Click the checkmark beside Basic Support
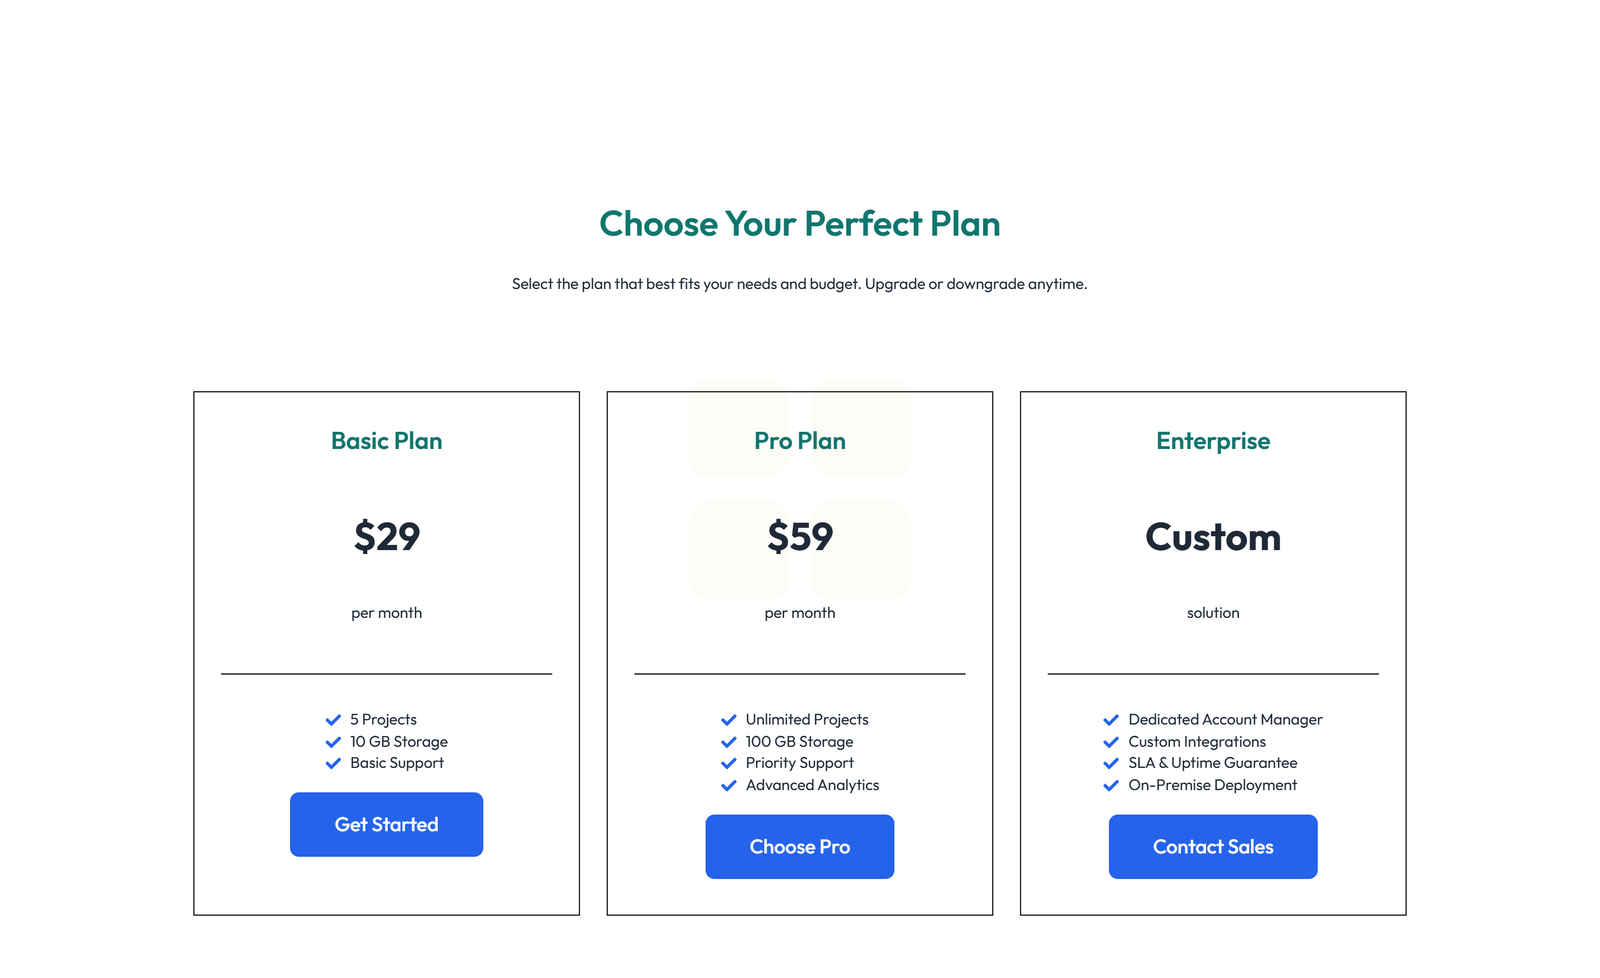 tap(332, 763)
